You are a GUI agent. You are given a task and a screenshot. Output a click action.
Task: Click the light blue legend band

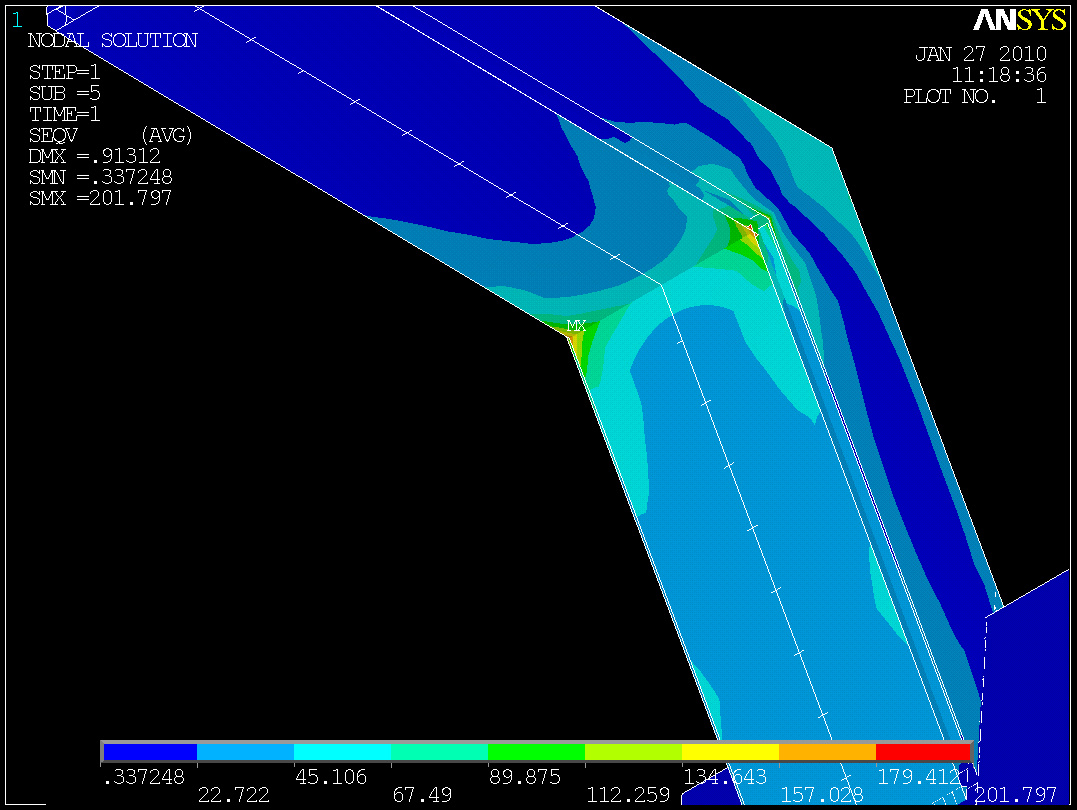[245, 752]
